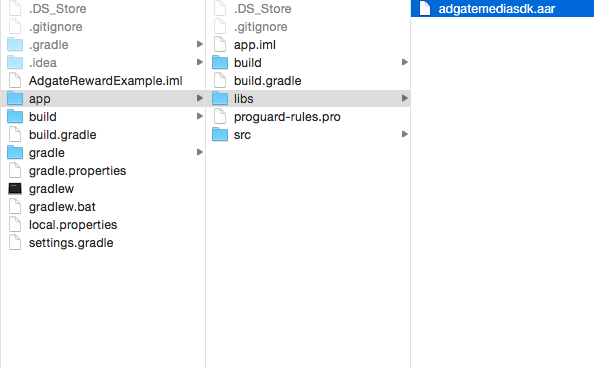The image size is (594, 368).
Task: Click the src folder icon
Action: pyautogui.click(x=220, y=135)
